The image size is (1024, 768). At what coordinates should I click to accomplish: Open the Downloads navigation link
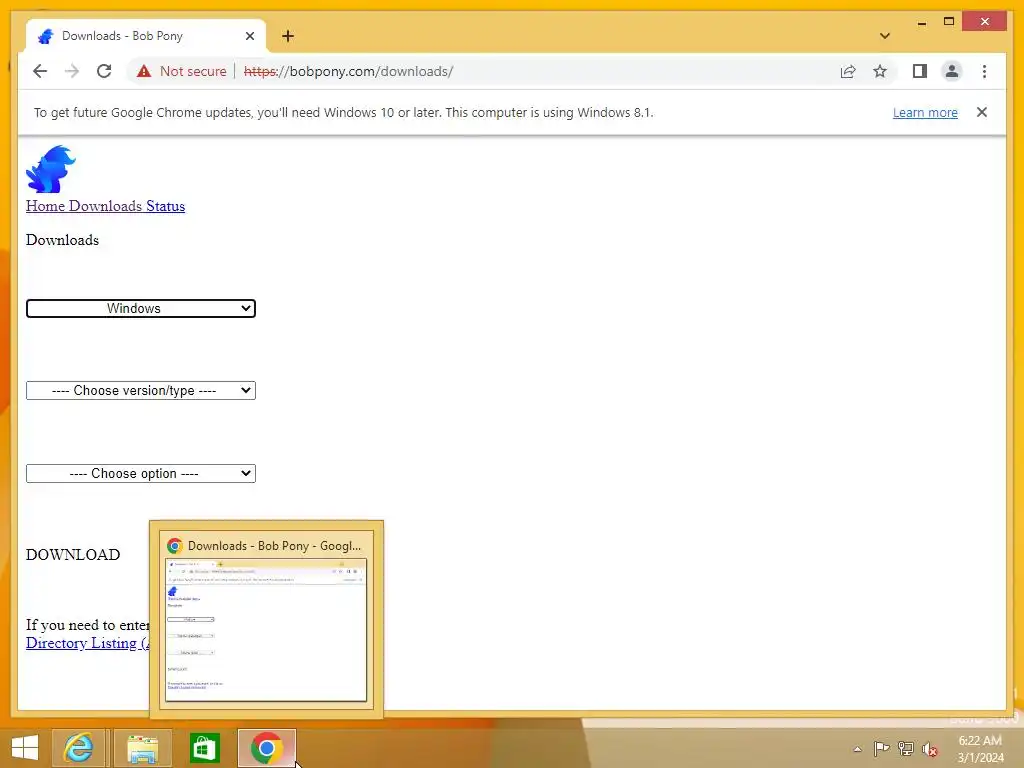coord(105,206)
